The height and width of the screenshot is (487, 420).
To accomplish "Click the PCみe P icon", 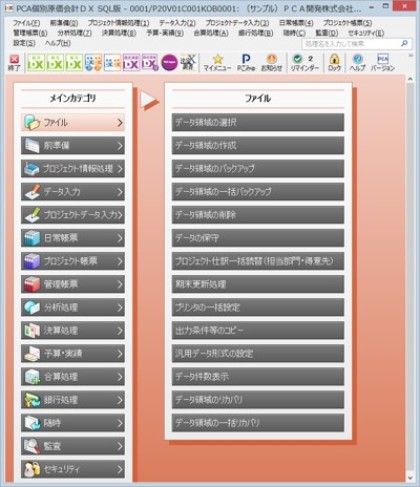I will [246, 63].
